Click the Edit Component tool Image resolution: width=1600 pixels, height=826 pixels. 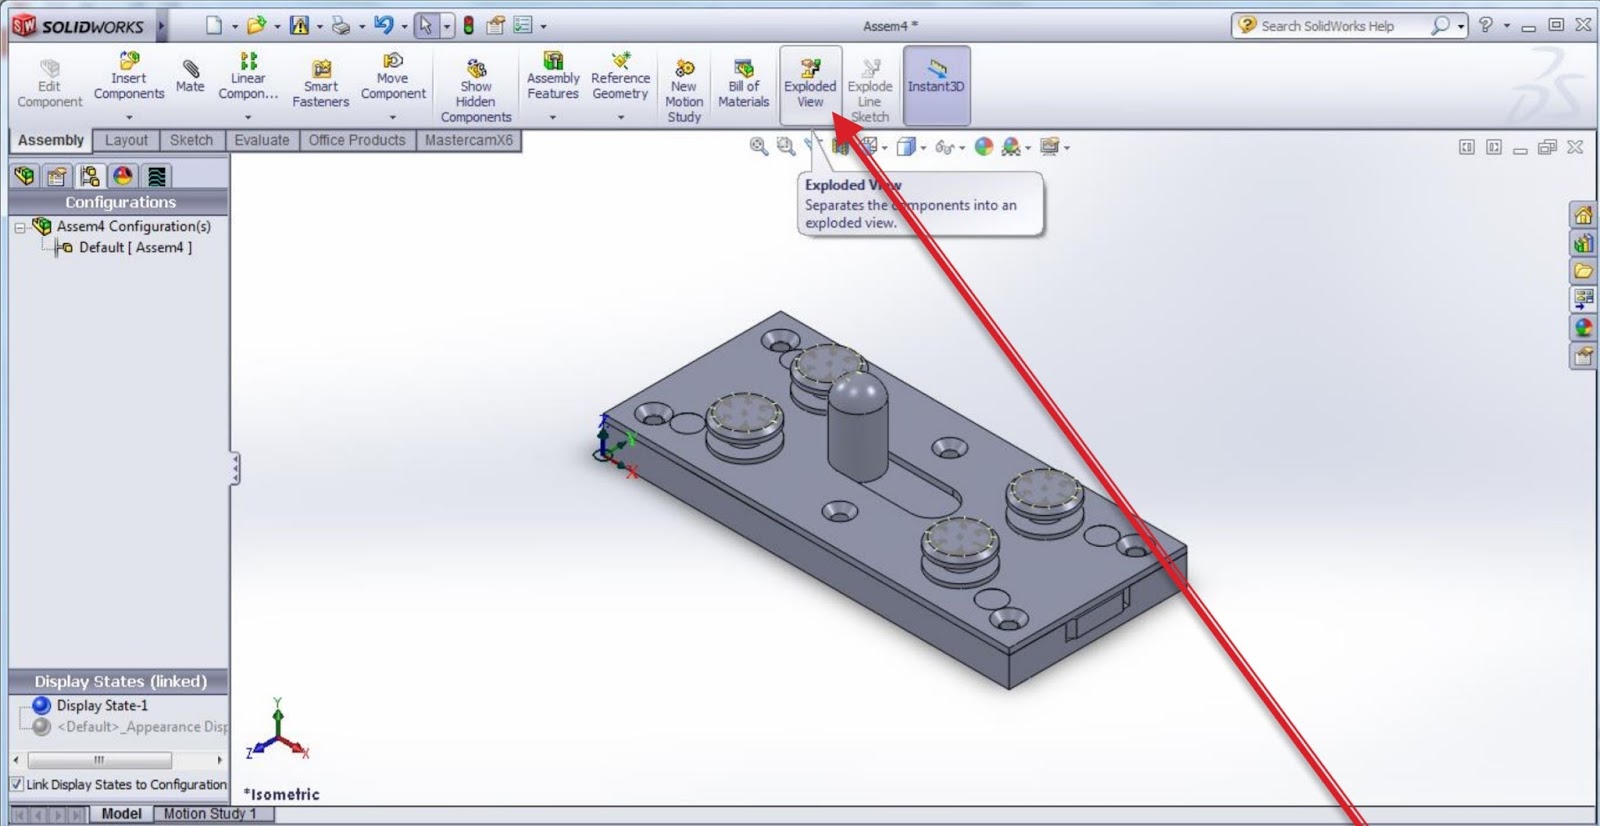click(x=49, y=84)
